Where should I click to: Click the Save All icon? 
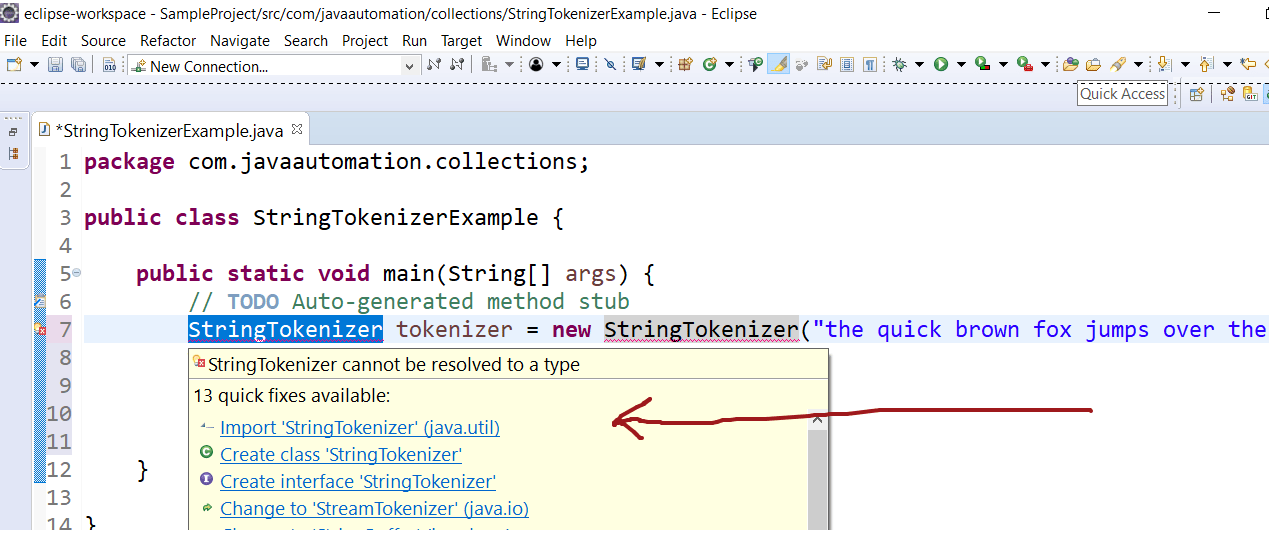coord(78,65)
